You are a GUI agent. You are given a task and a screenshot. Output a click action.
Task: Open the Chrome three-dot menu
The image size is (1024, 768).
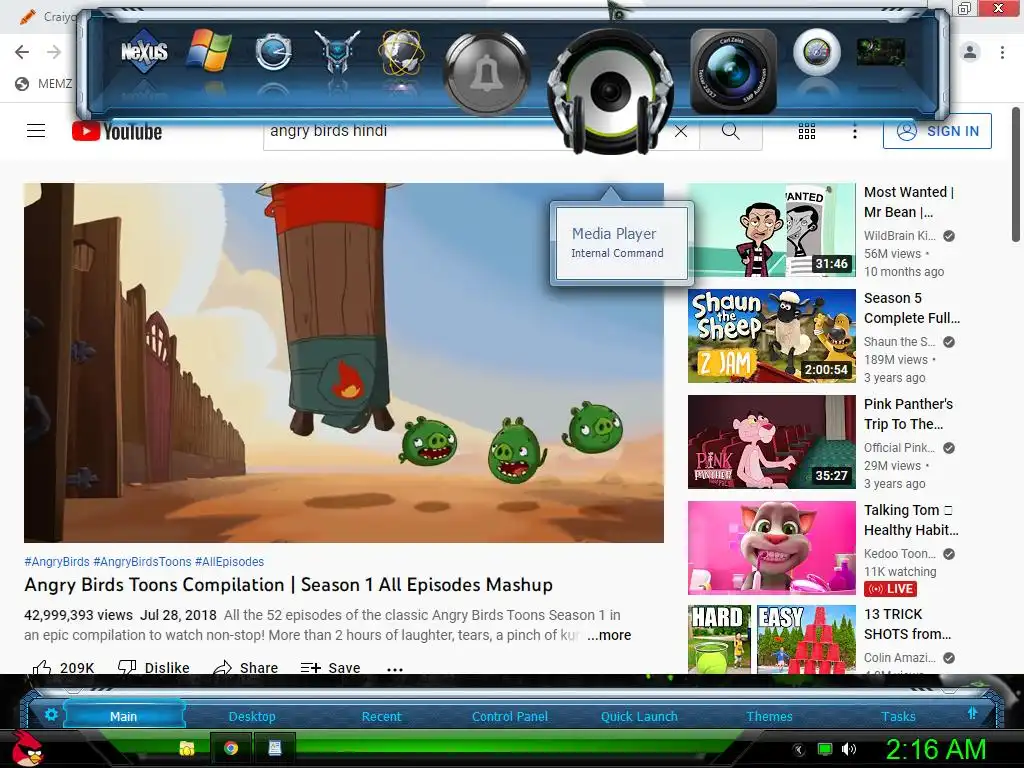click(x=1002, y=52)
